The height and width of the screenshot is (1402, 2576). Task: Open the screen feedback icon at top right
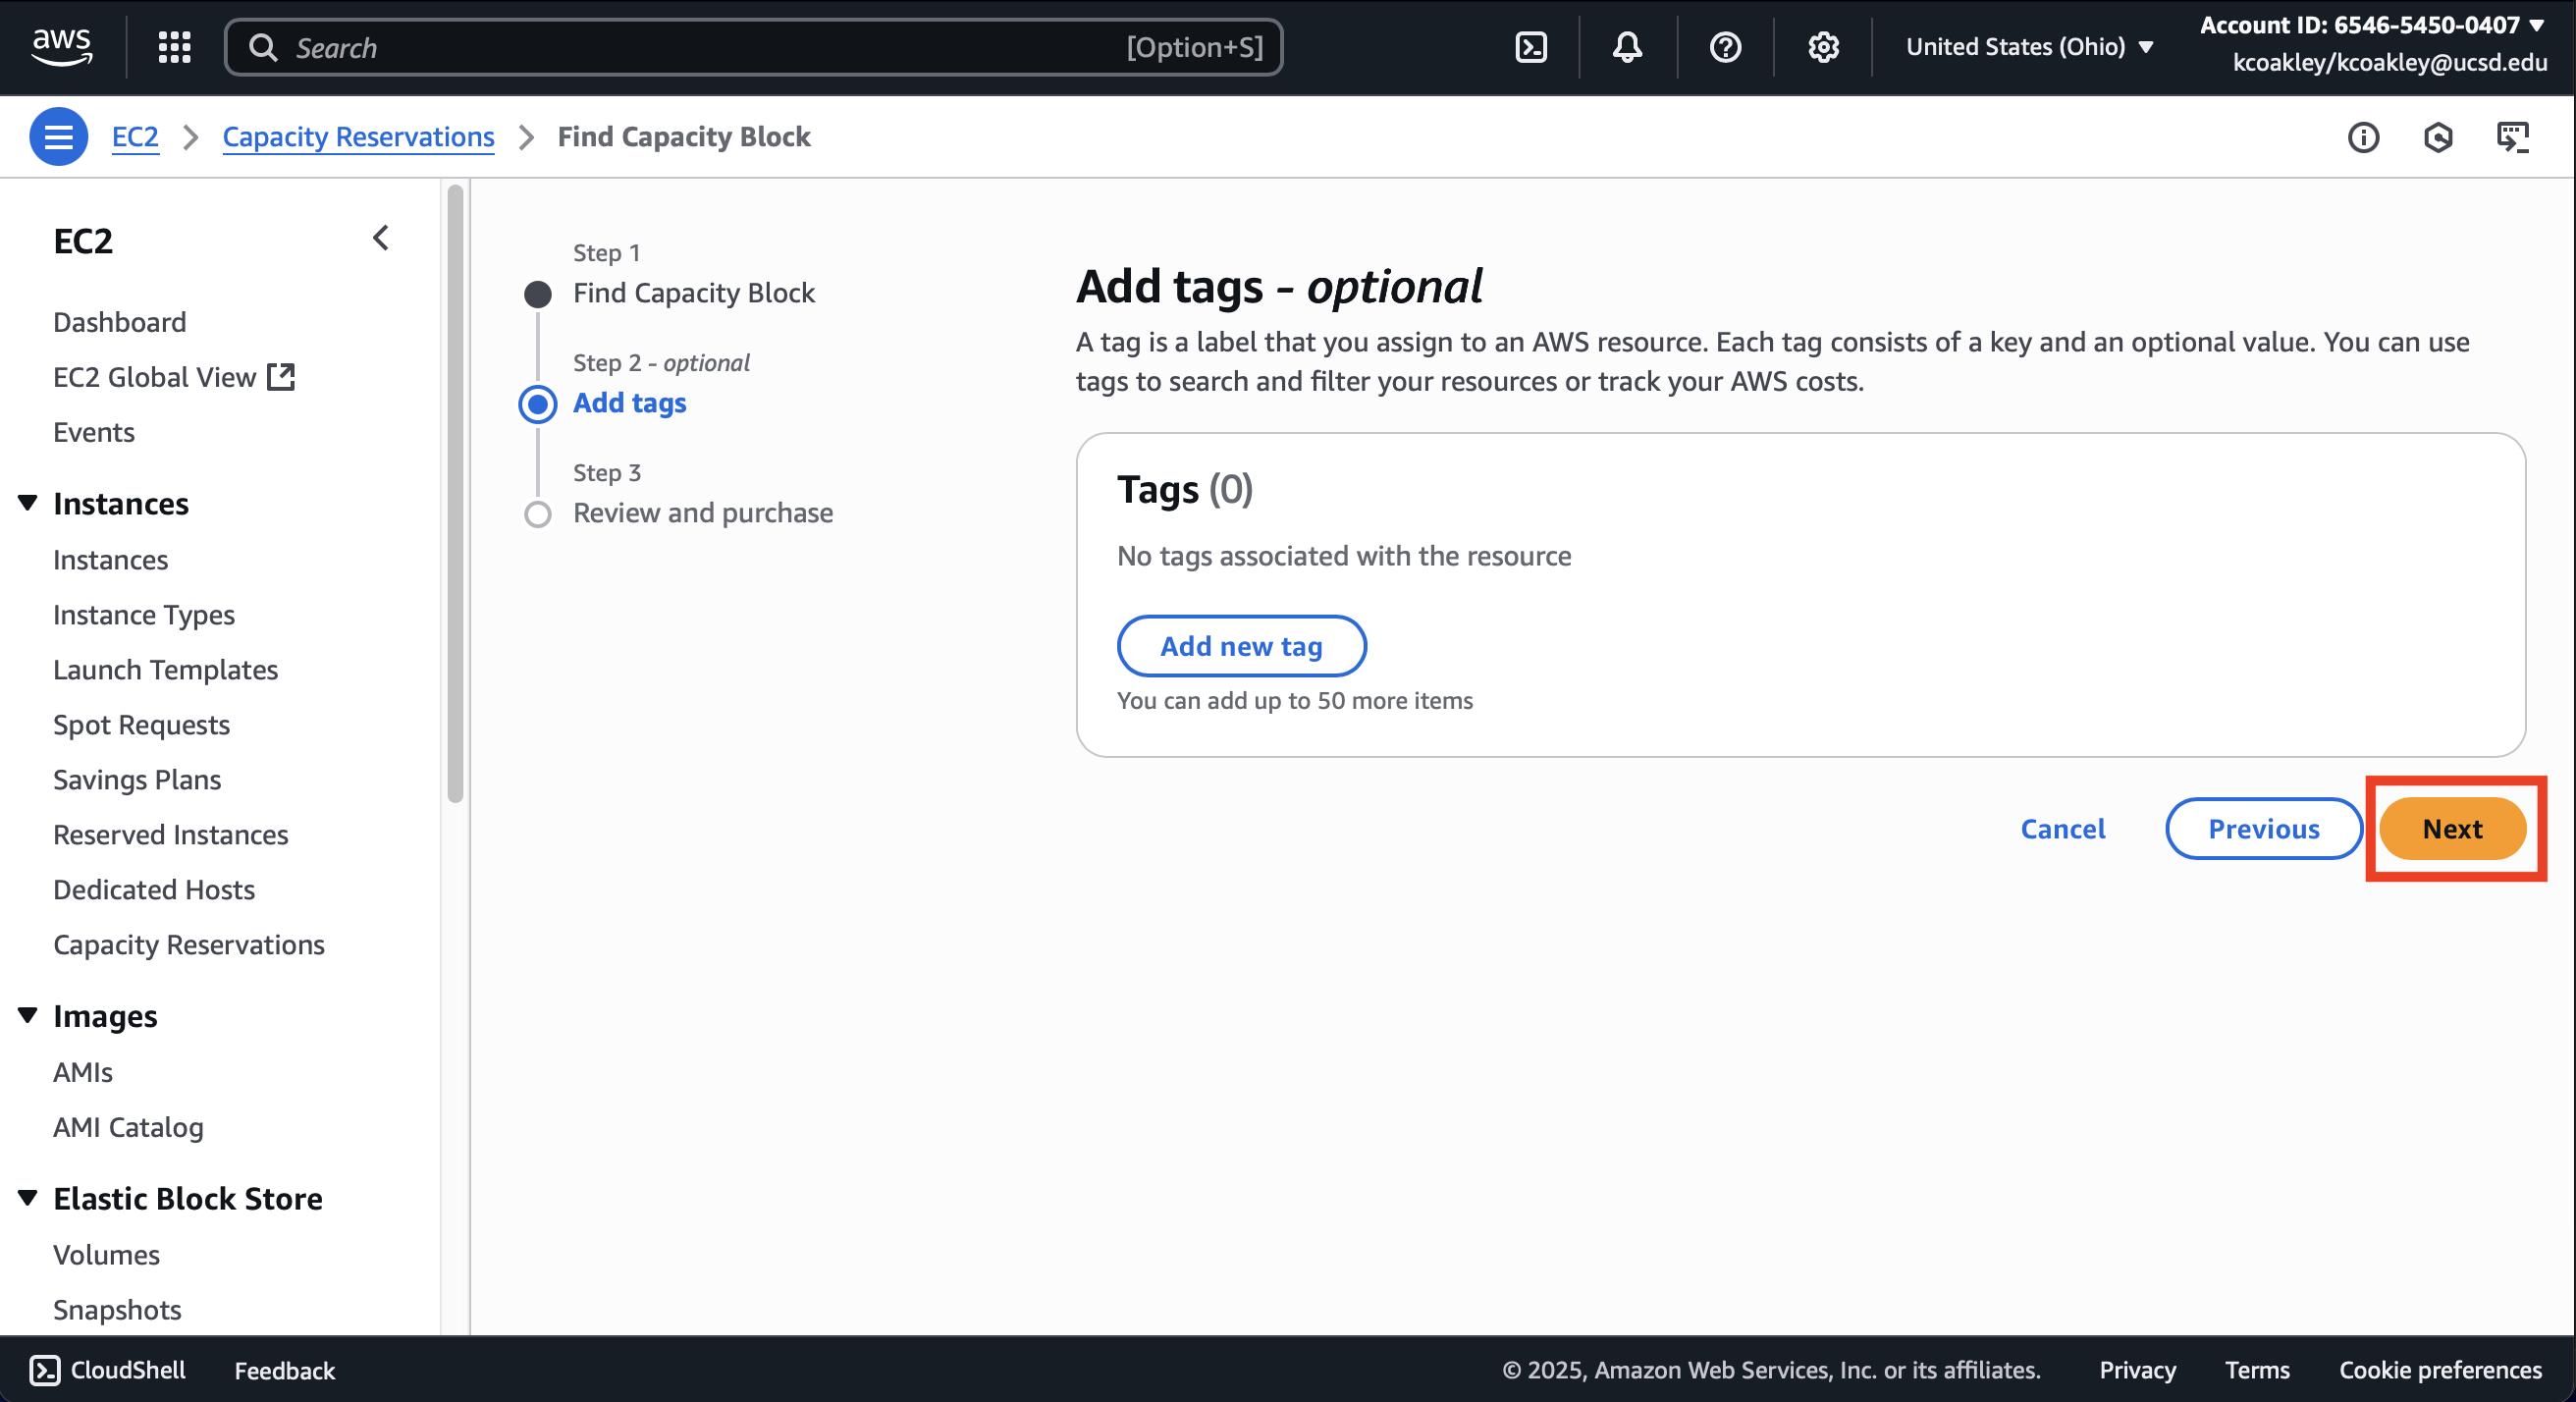pyautogui.click(x=2512, y=137)
